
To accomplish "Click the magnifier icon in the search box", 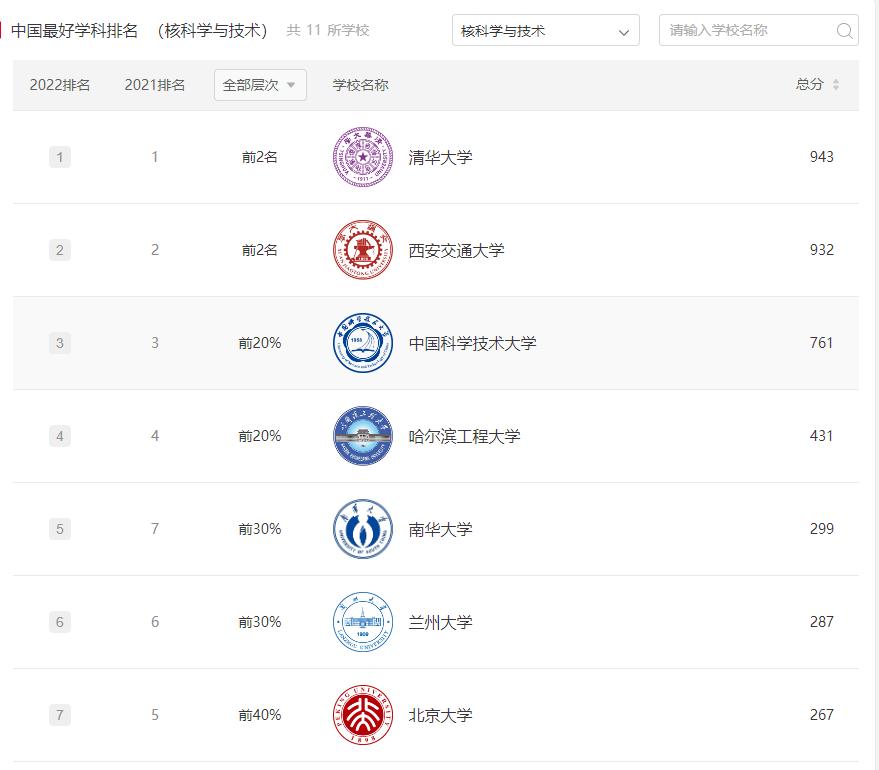I will coord(845,30).
